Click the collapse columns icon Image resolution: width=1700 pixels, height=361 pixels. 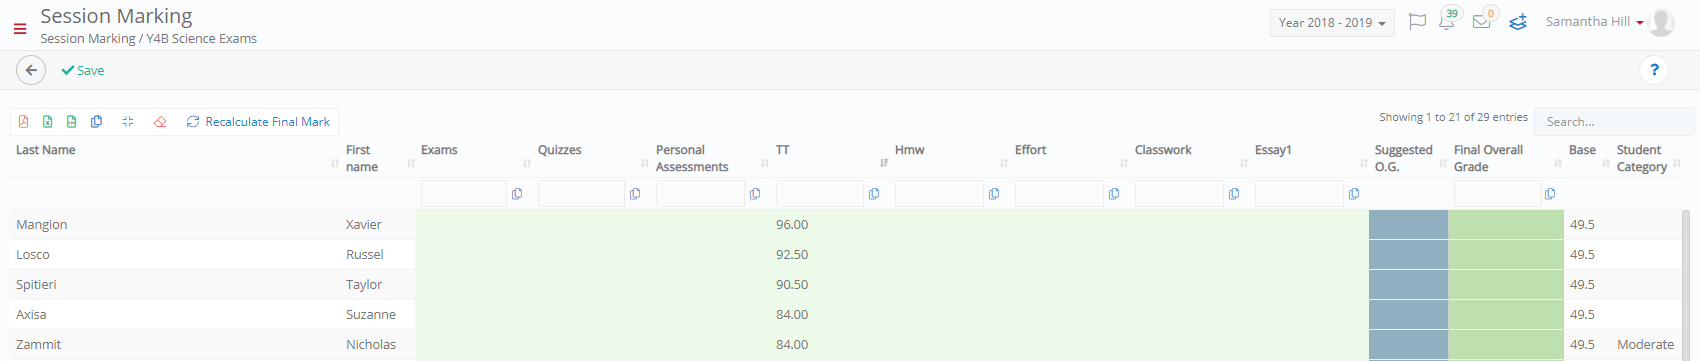[x=128, y=121]
